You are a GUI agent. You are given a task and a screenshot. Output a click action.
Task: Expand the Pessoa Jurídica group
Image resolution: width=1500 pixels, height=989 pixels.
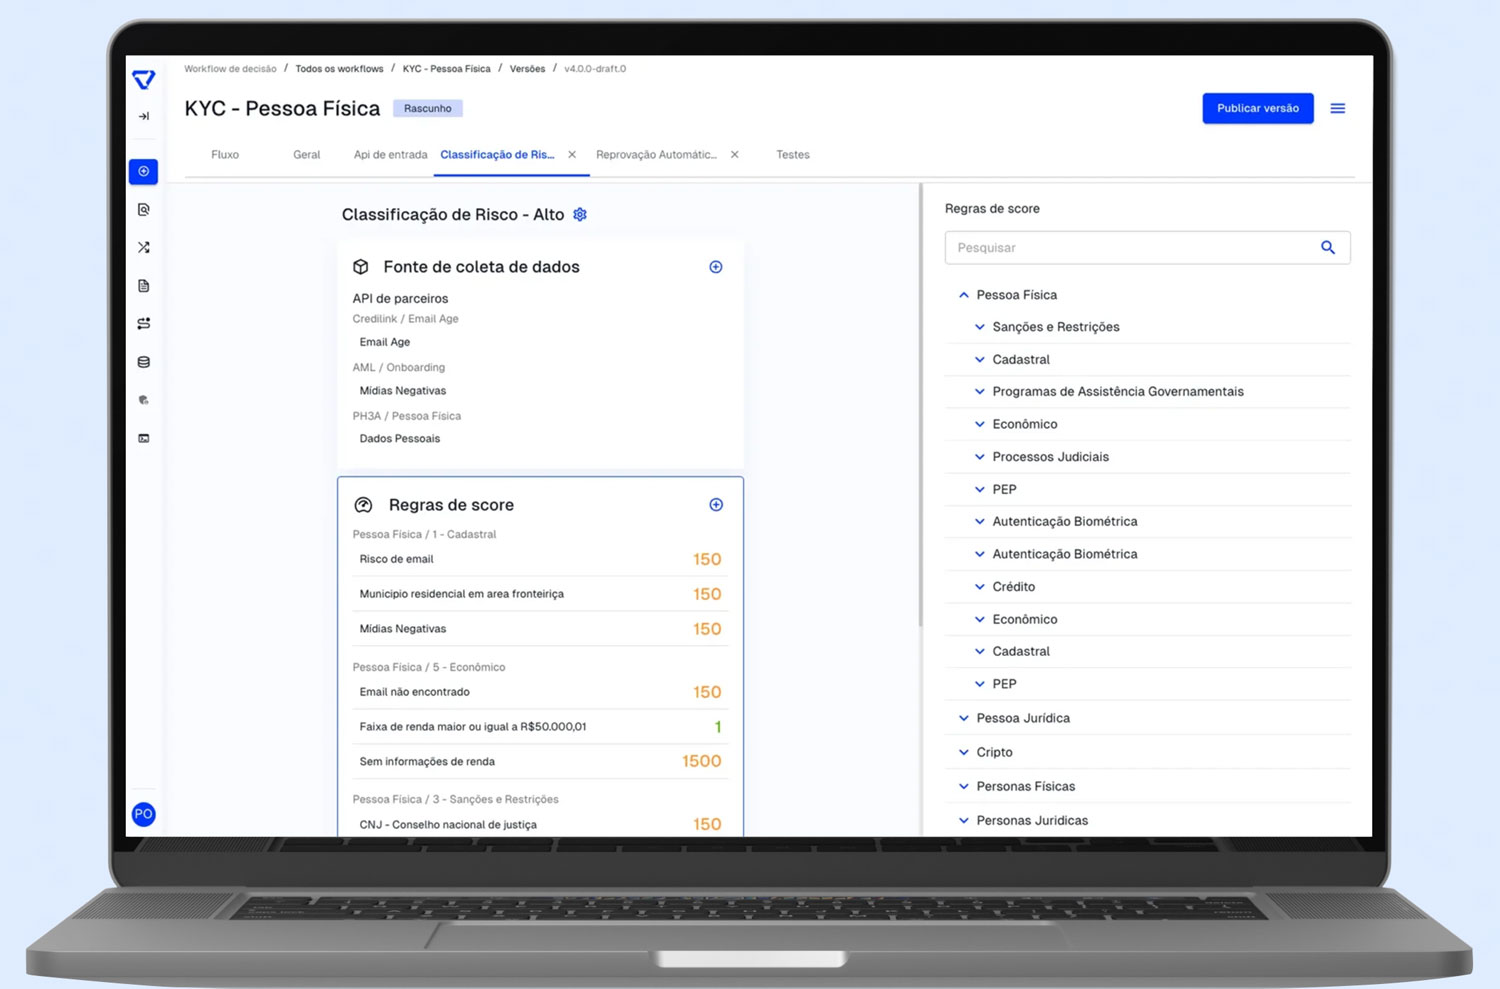(x=964, y=718)
